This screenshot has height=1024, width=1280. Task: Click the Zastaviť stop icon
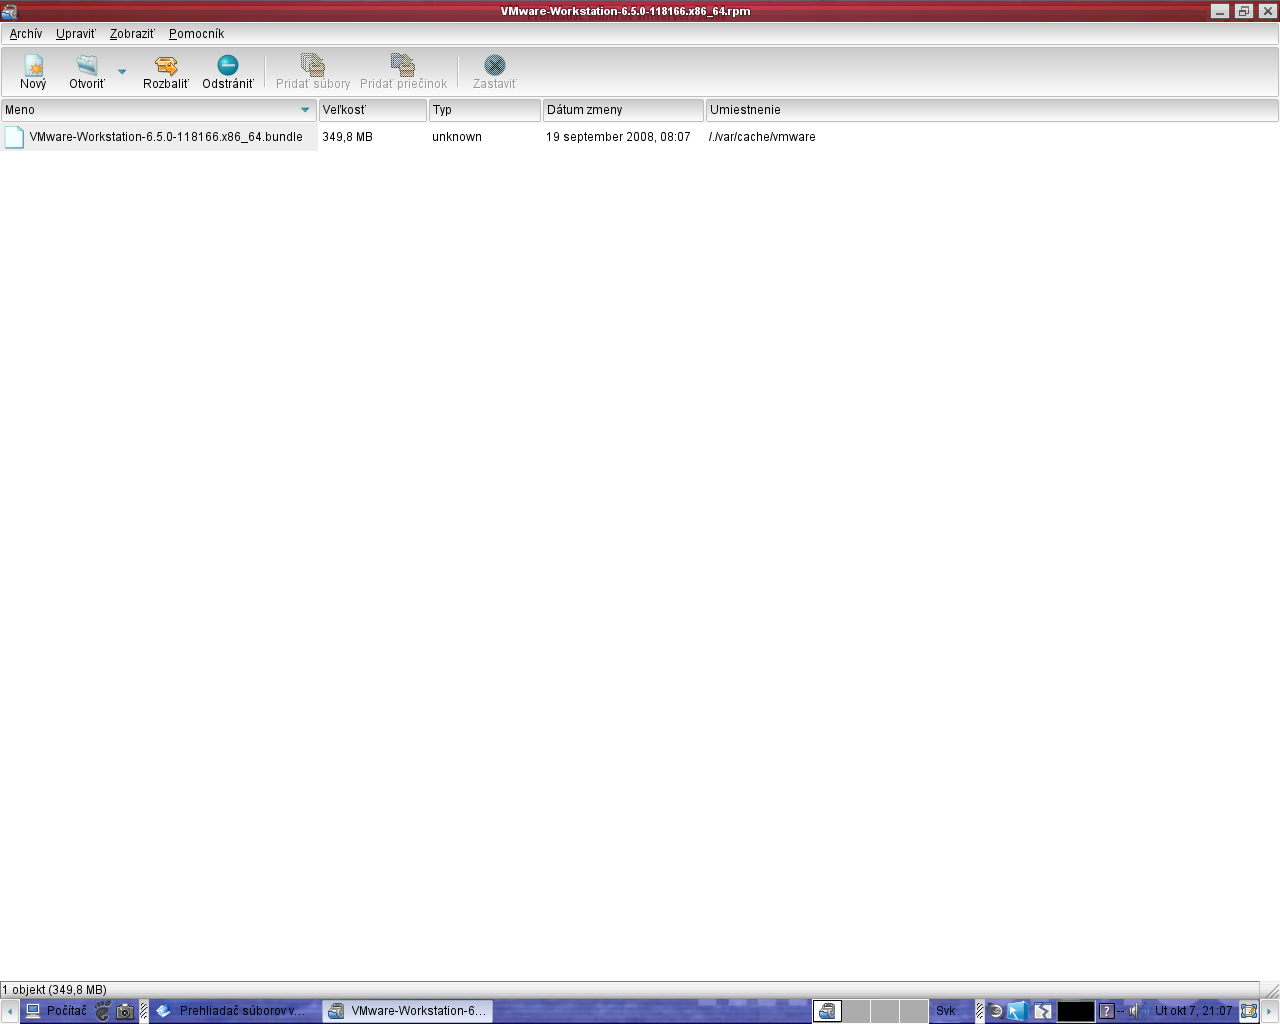click(495, 66)
